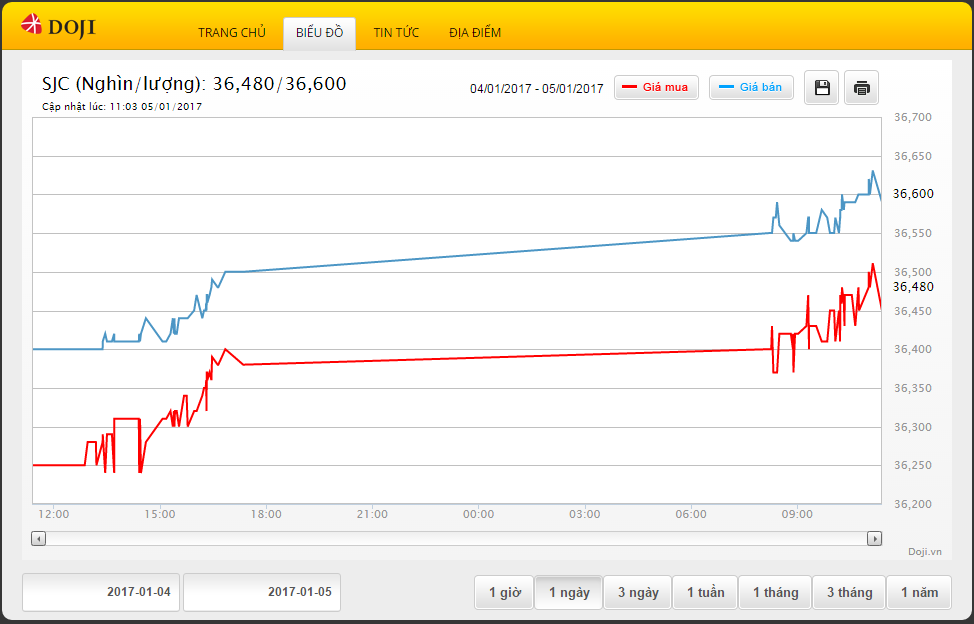Click the Doji.vn credit link

click(925, 552)
